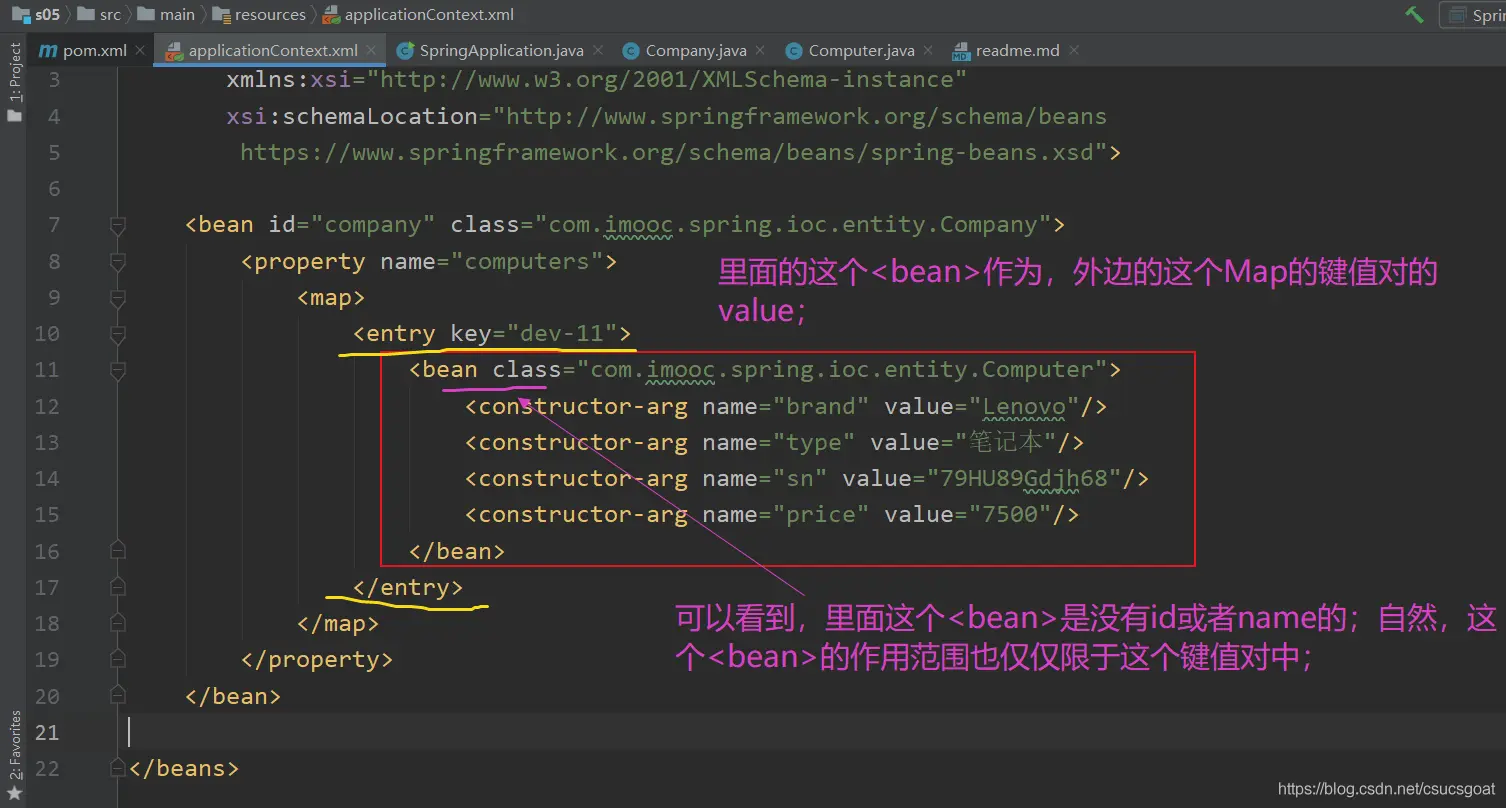This screenshot has width=1506, height=808.
Task: Click the green Build Project hammer icon
Action: (1414, 14)
